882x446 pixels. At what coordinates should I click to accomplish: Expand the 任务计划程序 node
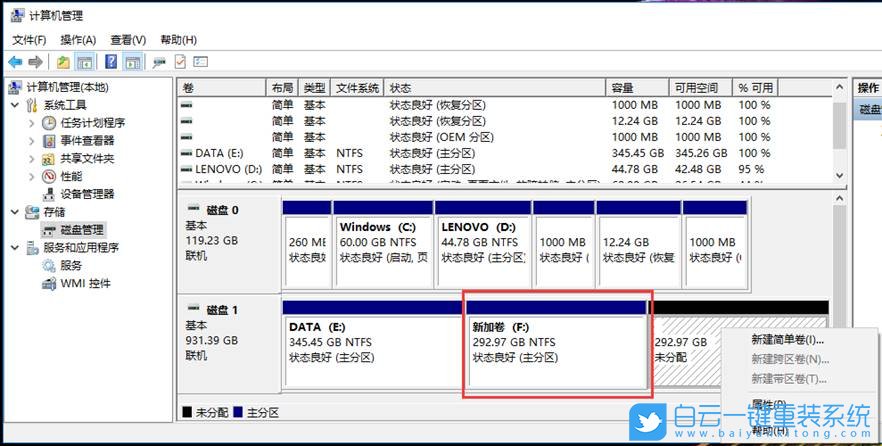pos(32,123)
